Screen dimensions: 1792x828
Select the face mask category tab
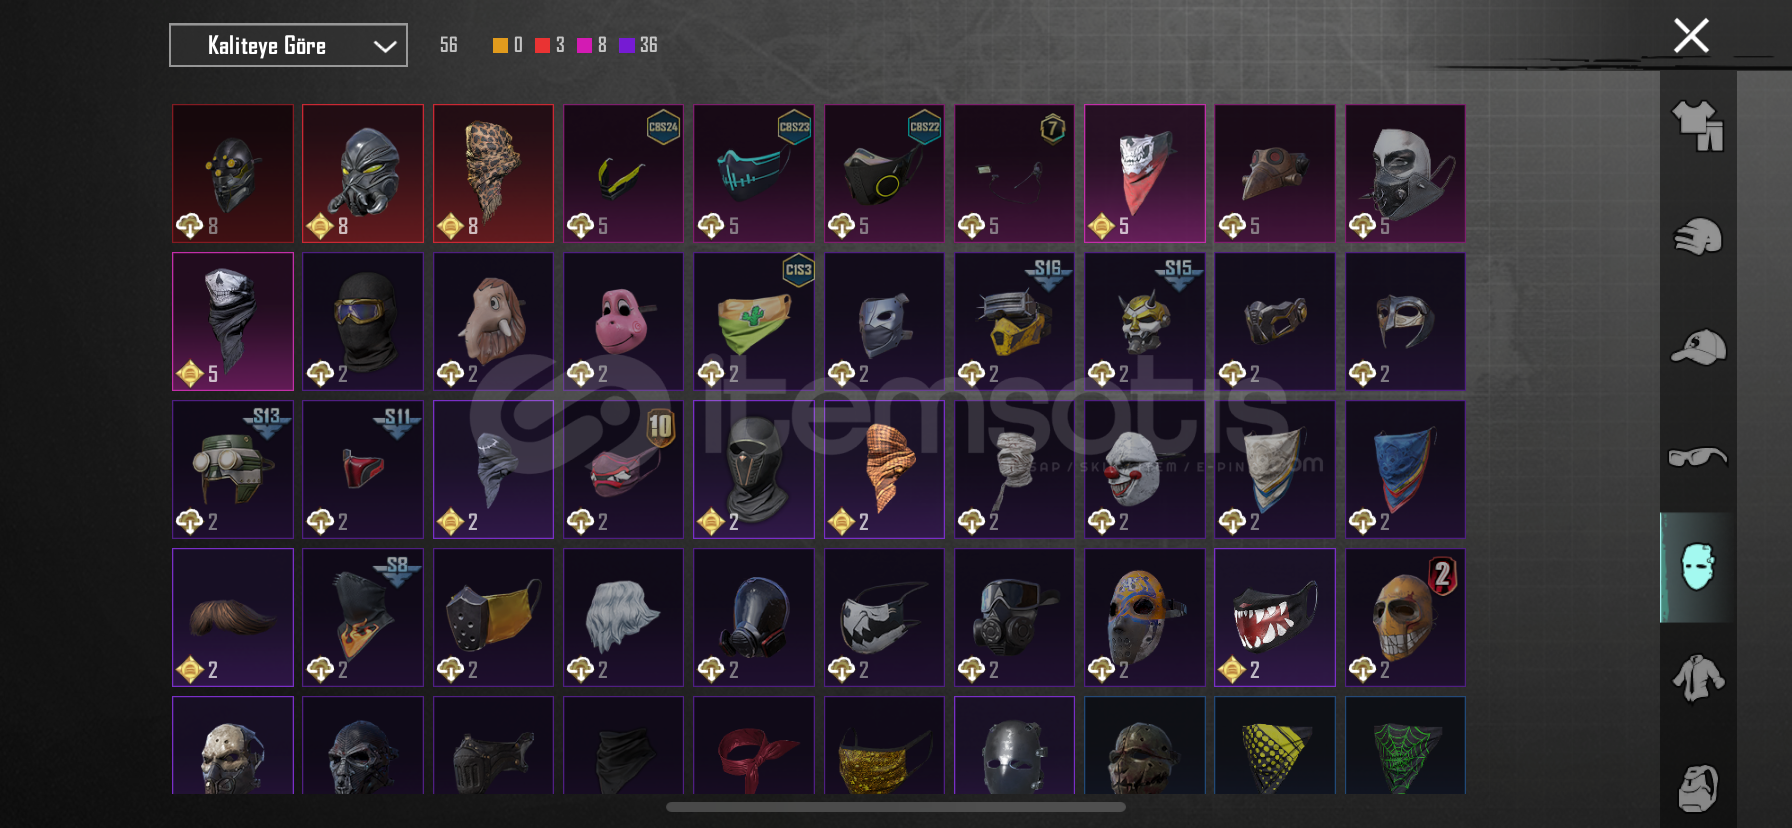1698,567
